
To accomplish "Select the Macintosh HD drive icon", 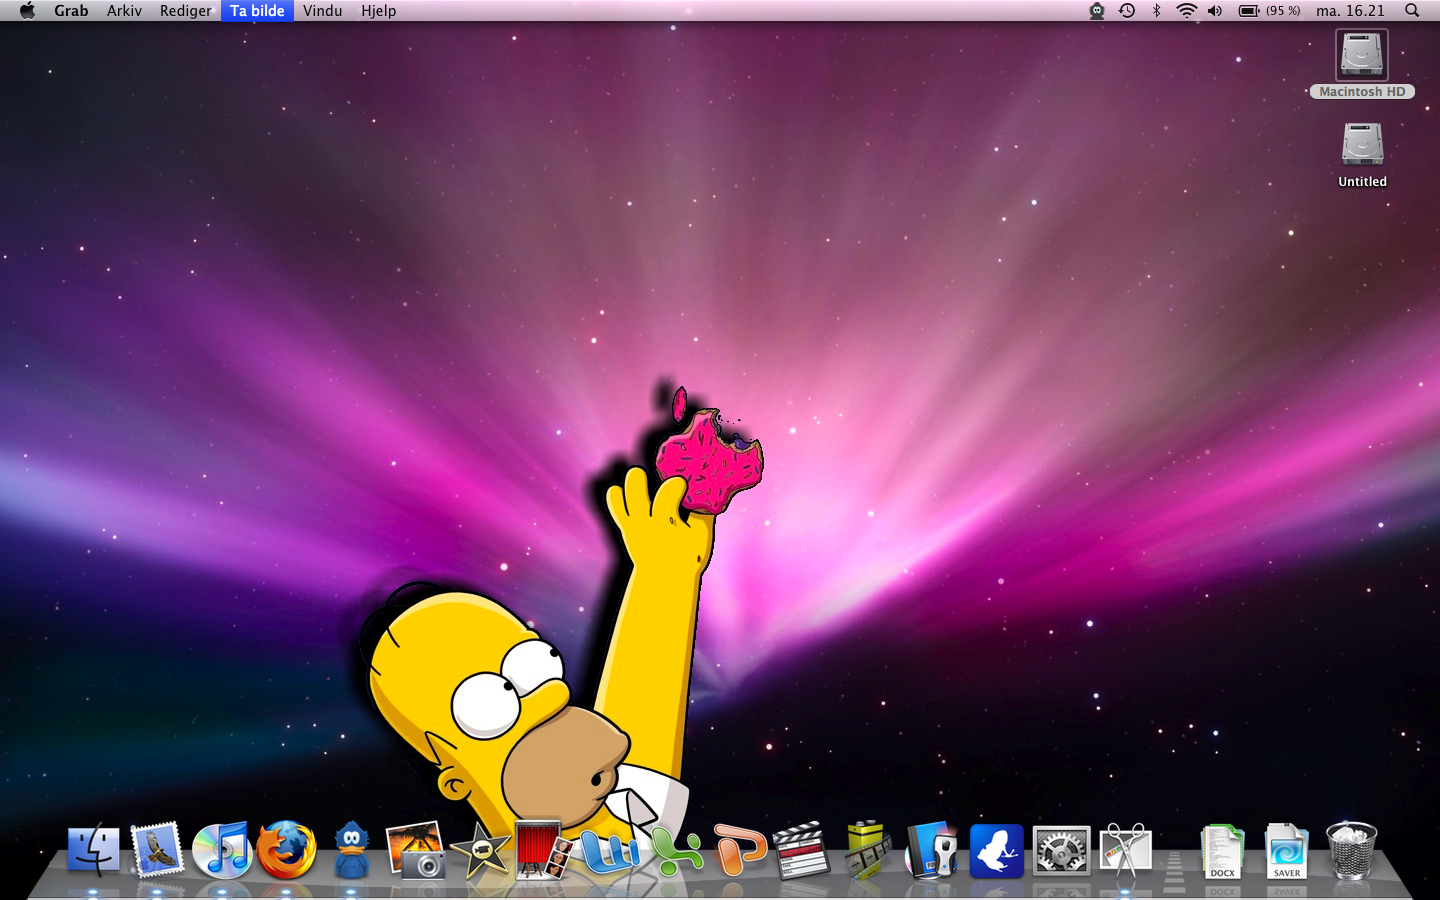I will (1362, 55).
